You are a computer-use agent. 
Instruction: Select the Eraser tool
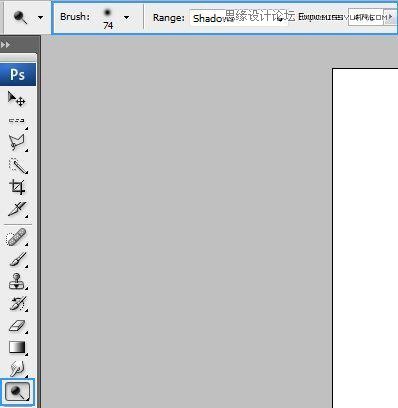coord(17,326)
